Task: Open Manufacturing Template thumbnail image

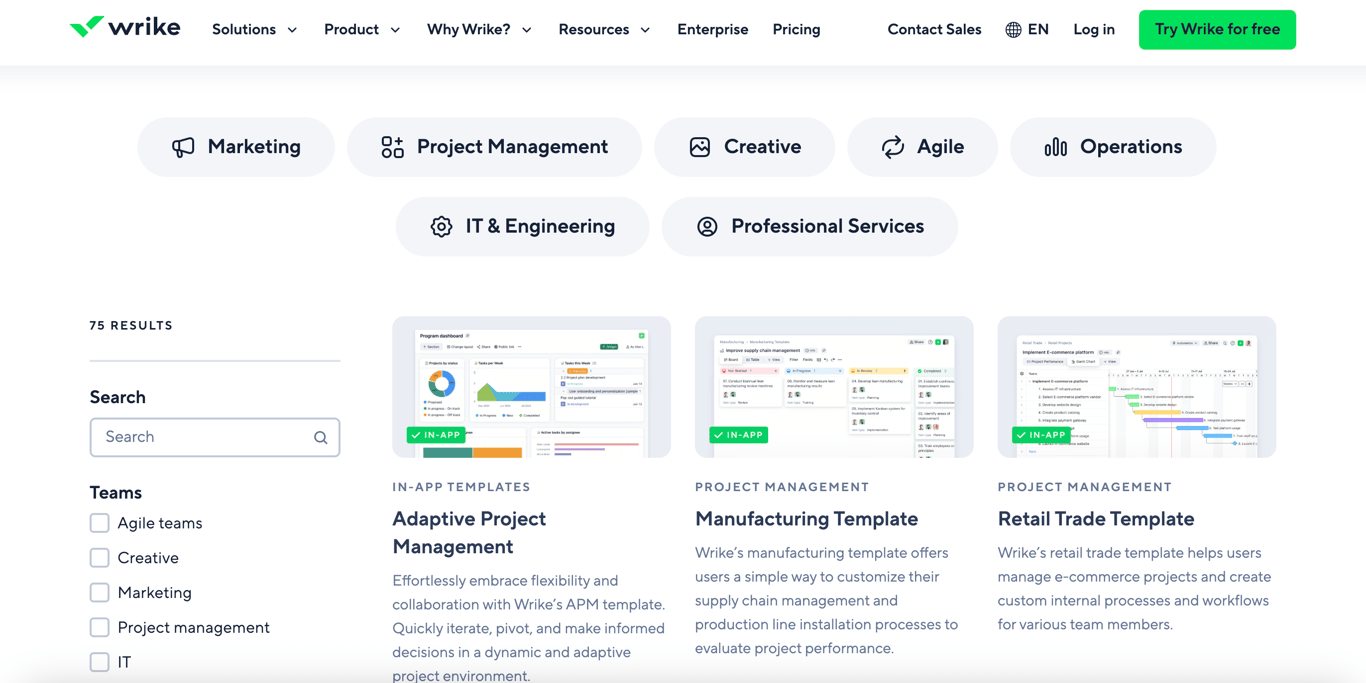Action: pos(834,388)
